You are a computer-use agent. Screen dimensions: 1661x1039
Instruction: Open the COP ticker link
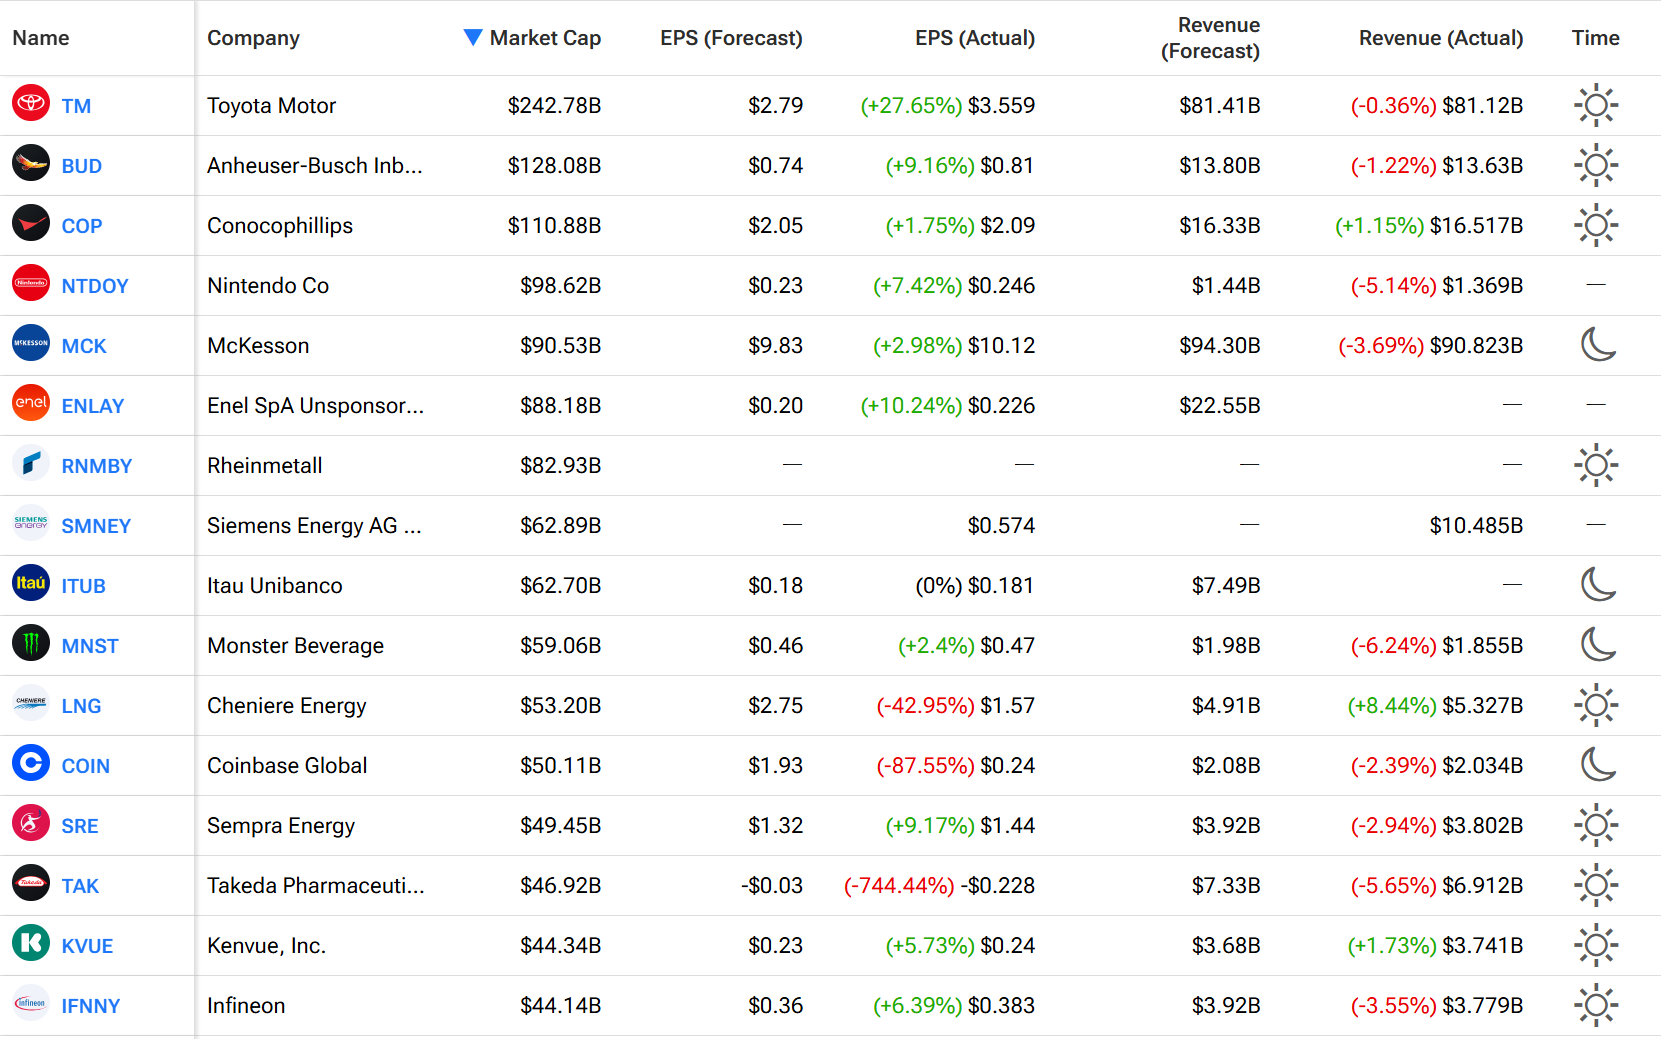82,226
